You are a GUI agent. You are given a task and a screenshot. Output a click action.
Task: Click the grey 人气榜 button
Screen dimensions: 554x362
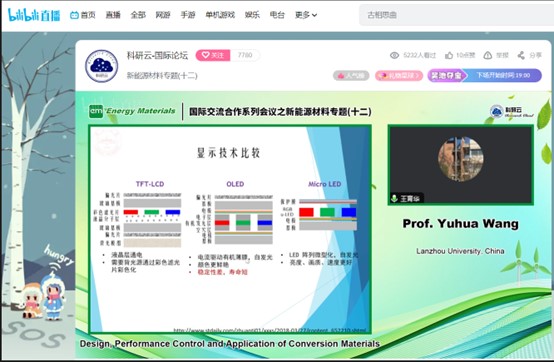351,76
